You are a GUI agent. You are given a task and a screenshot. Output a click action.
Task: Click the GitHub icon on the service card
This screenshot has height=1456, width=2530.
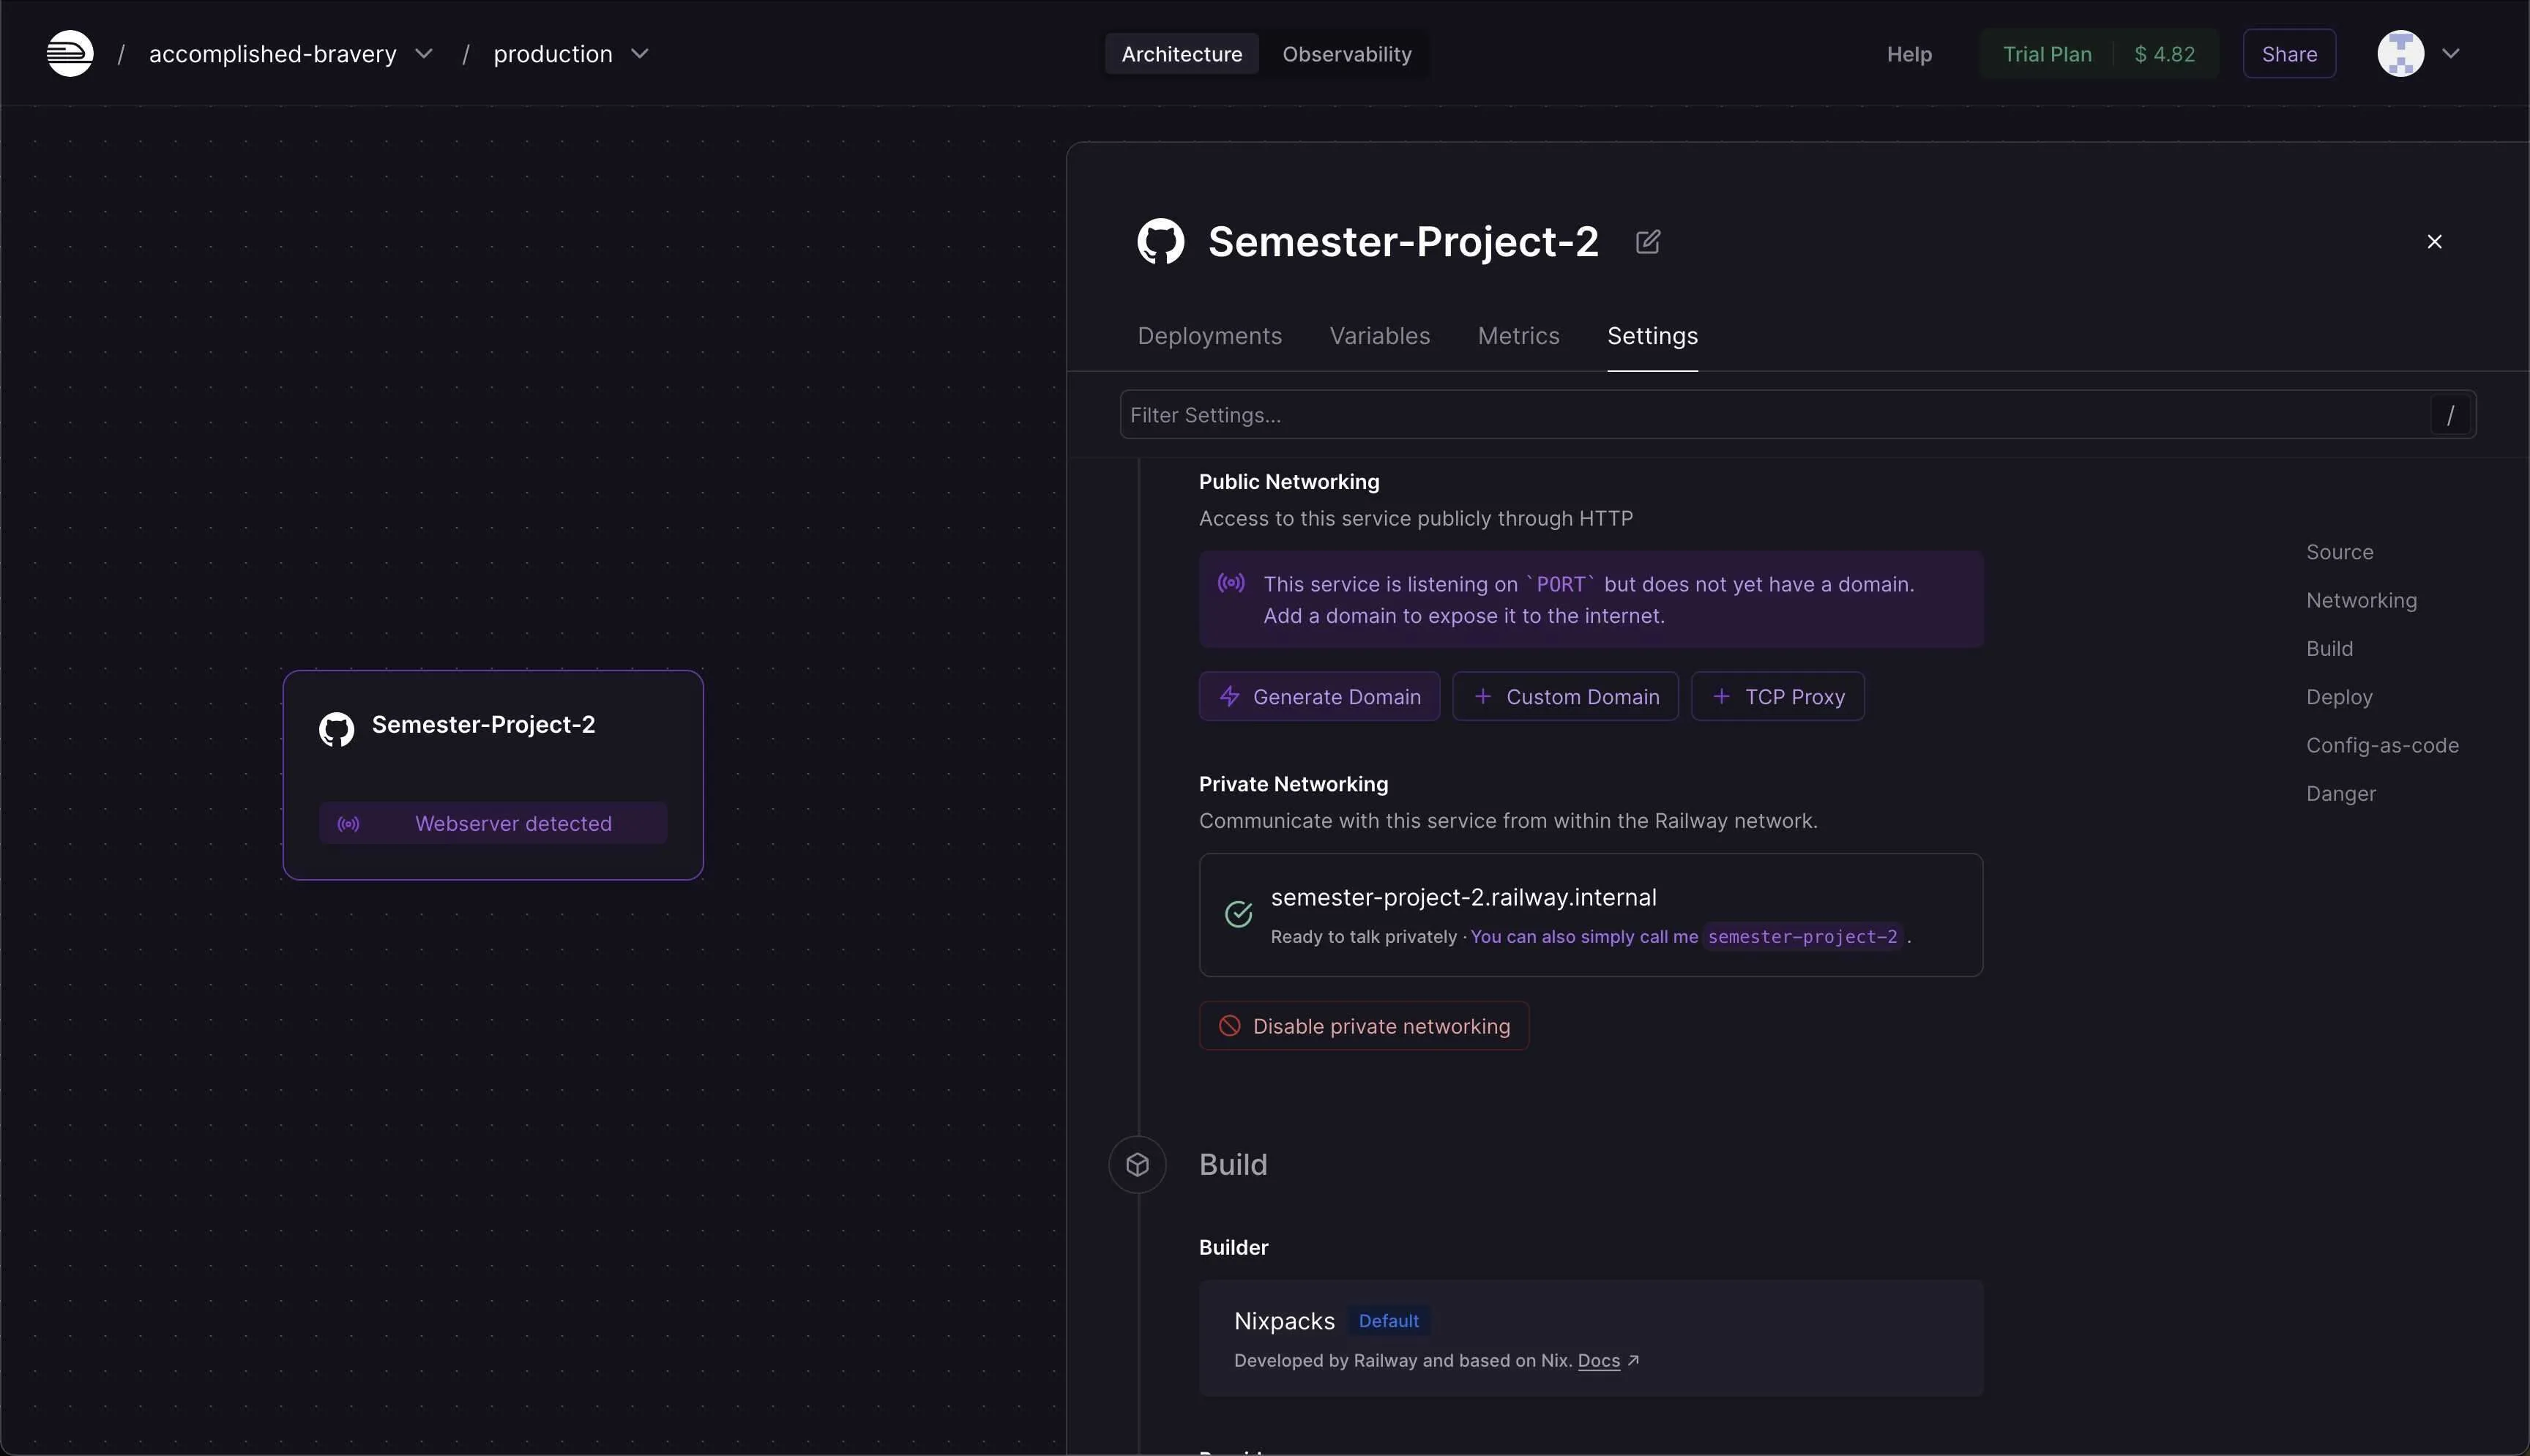coord(336,729)
